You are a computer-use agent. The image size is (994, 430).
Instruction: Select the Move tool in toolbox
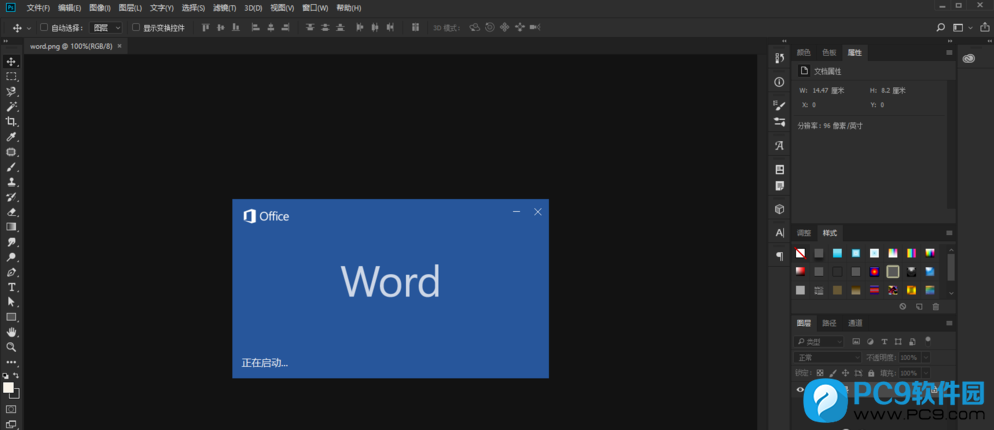click(x=11, y=62)
